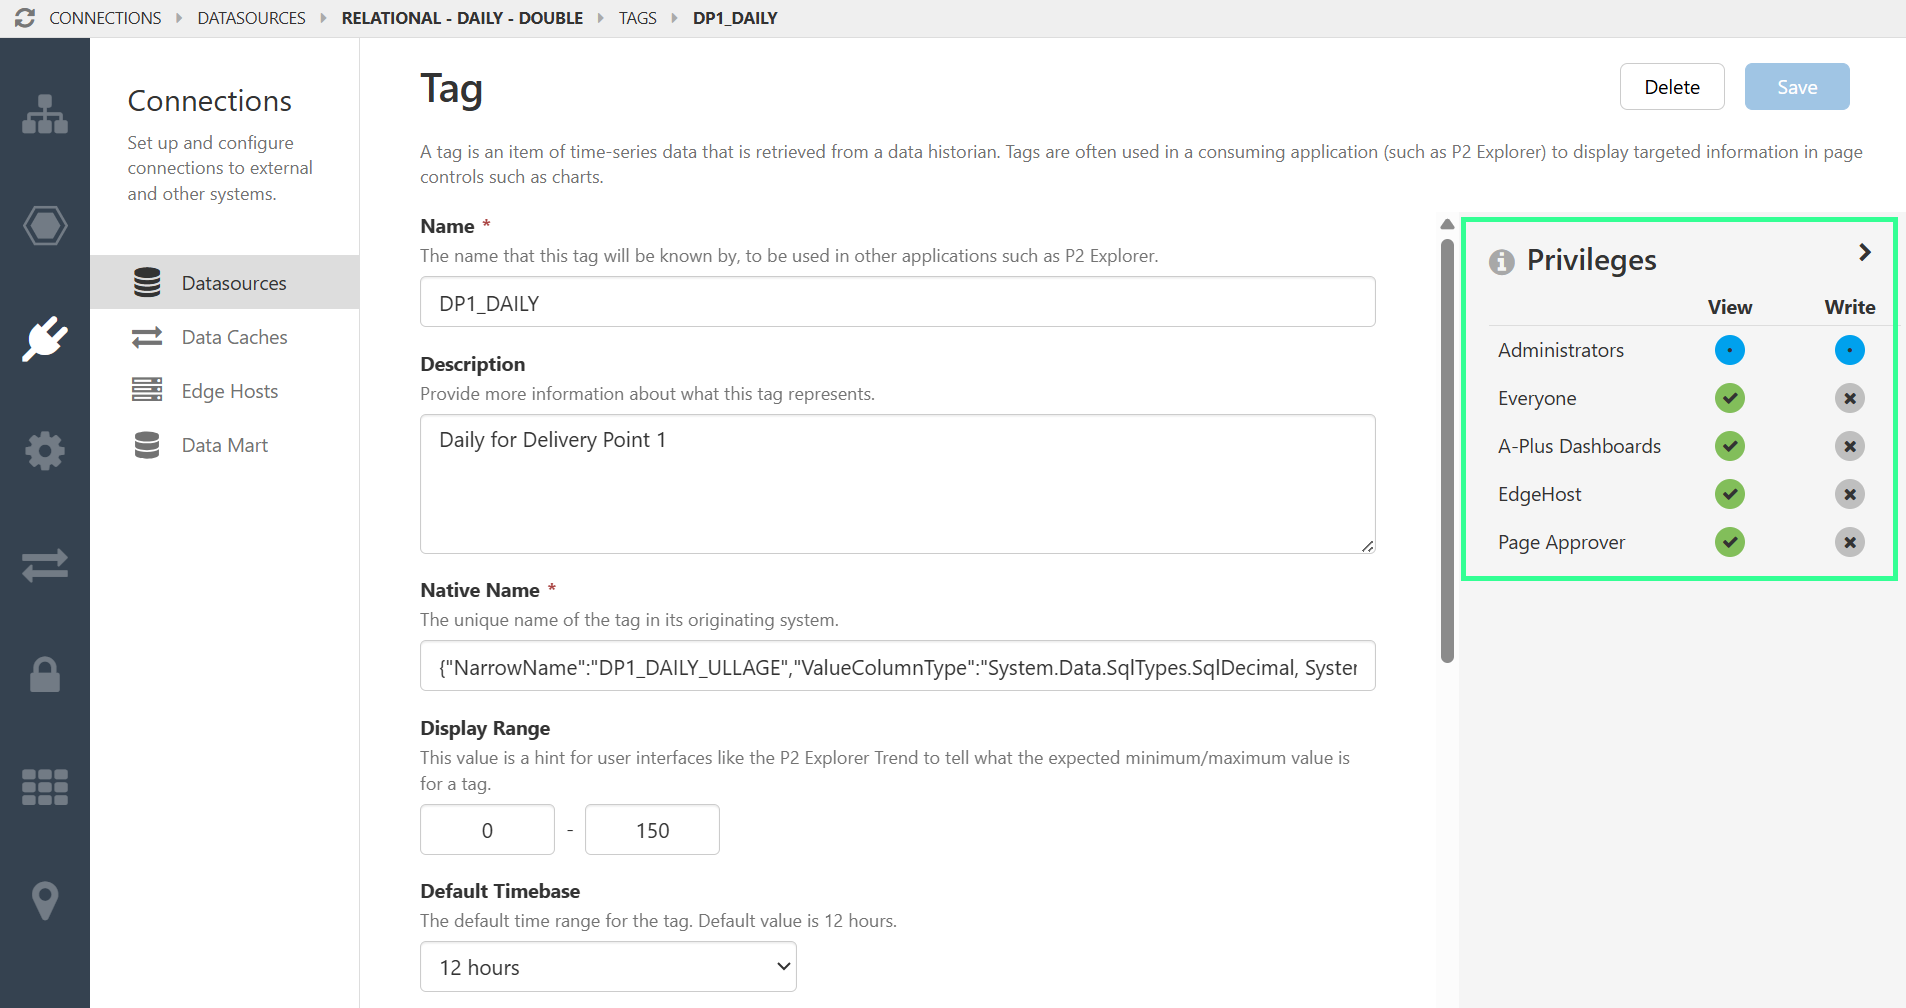Open Datasources in the Connections menu

click(233, 282)
